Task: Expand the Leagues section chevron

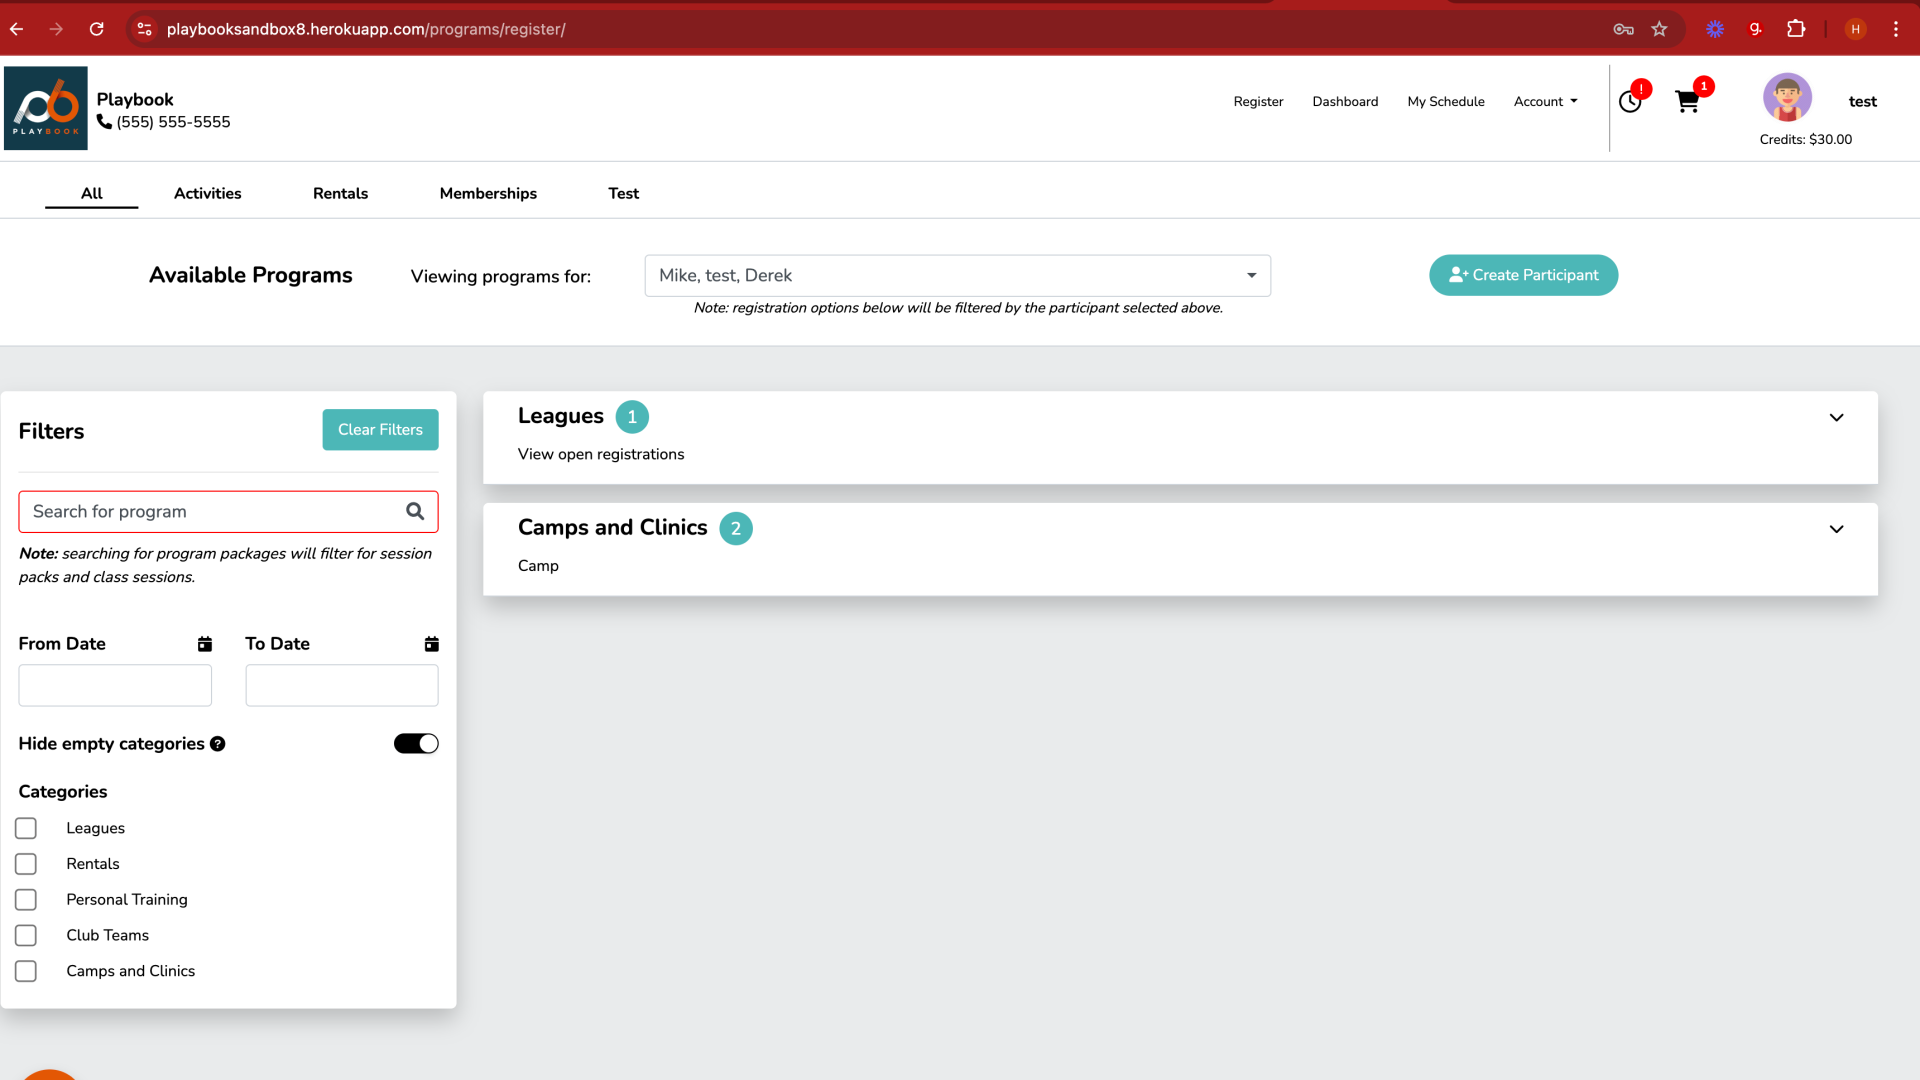Action: pos(1836,417)
